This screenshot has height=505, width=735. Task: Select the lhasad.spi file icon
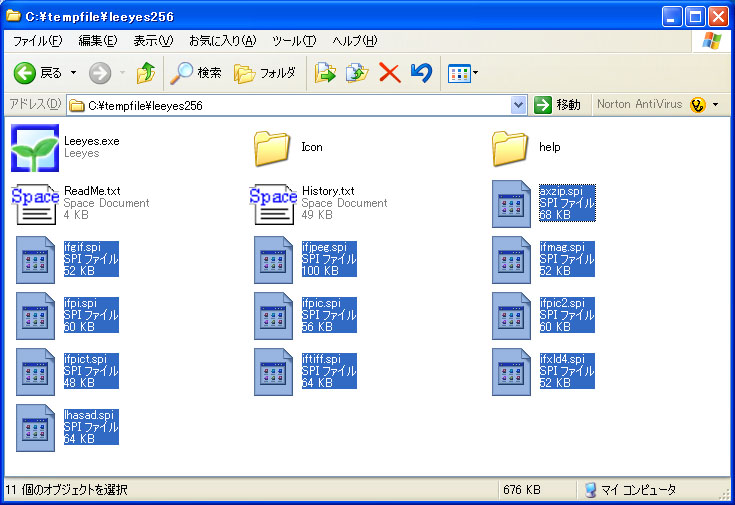tap(36, 428)
